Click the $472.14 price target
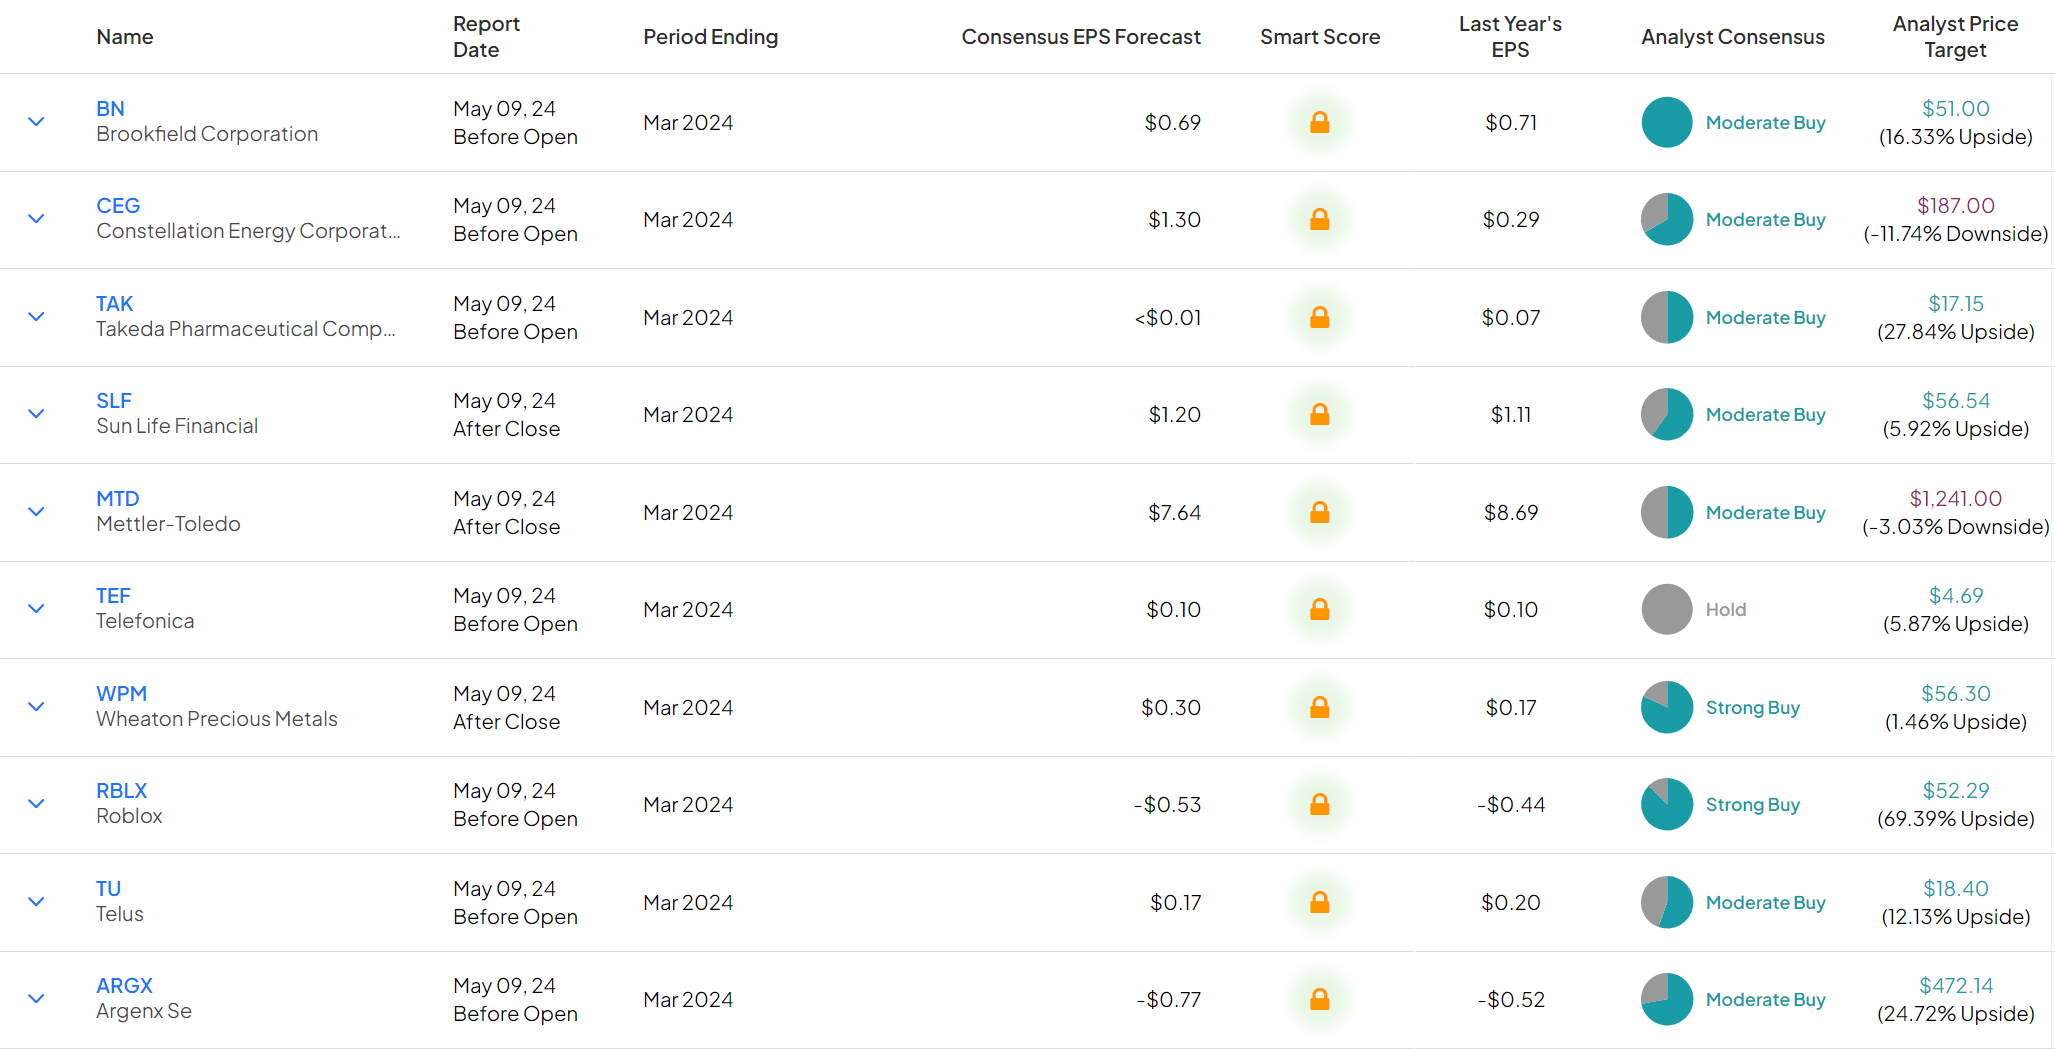The height and width of the screenshot is (1049, 2055). click(1956, 986)
